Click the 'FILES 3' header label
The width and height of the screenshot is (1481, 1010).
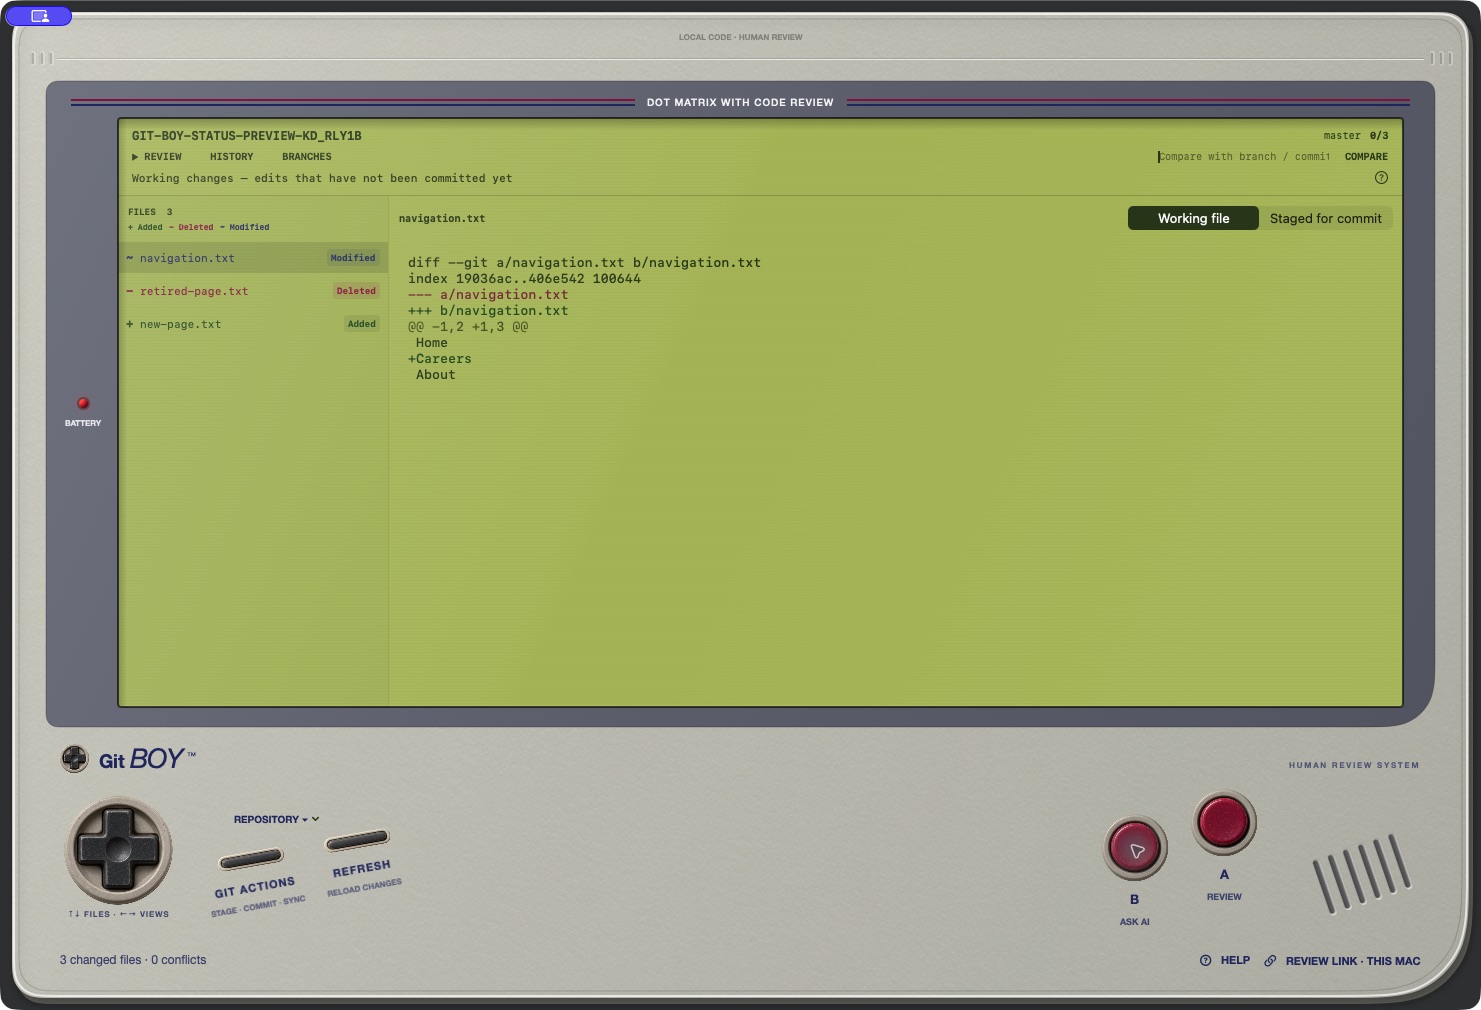click(150, 212)
